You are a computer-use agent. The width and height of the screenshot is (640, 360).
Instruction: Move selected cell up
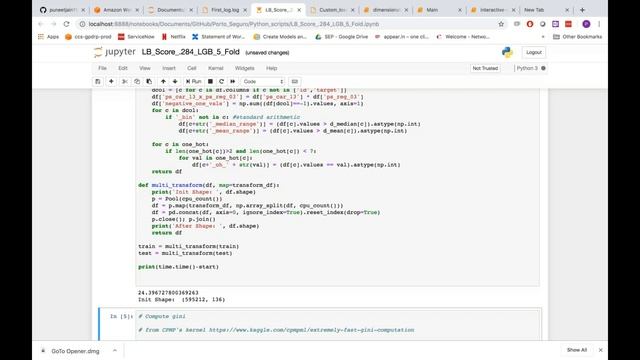[x=163, y=82]
